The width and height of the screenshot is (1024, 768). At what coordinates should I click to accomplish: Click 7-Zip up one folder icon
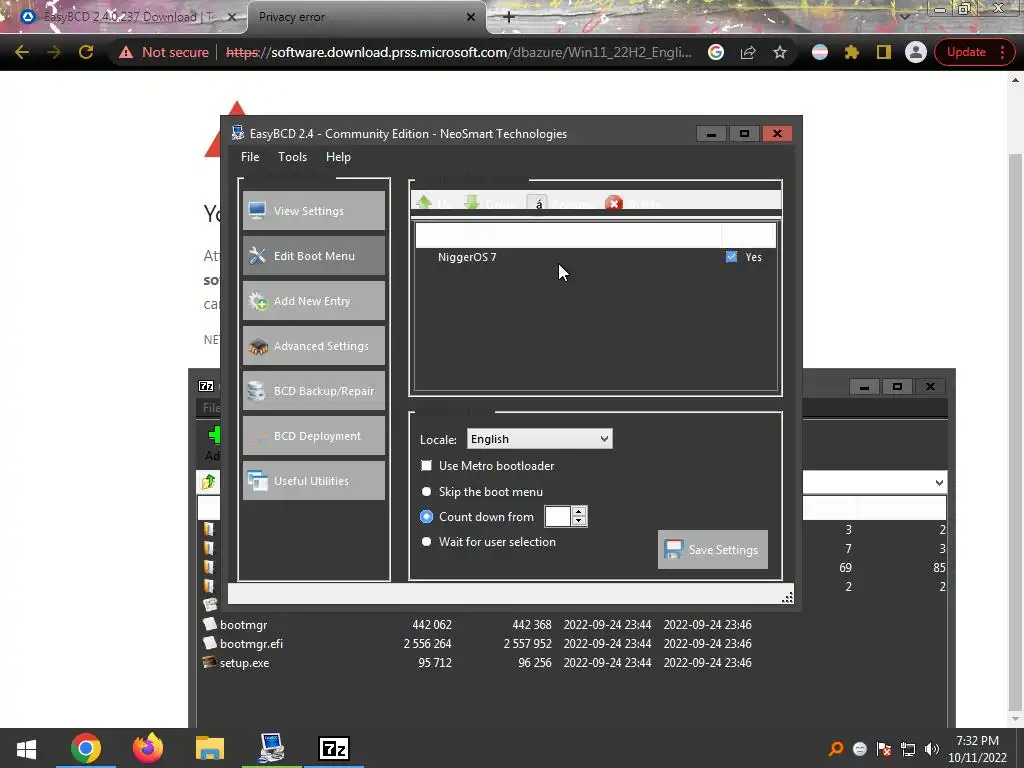208,482
